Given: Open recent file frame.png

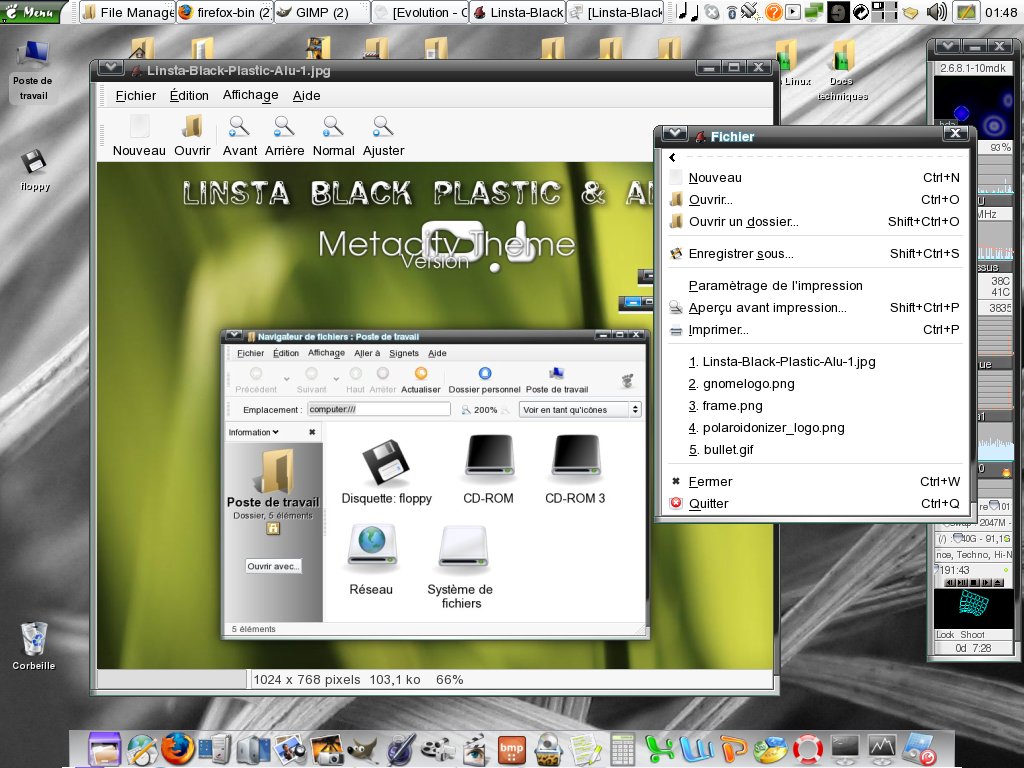Looking at the screenshot, I should pos(814,406).
